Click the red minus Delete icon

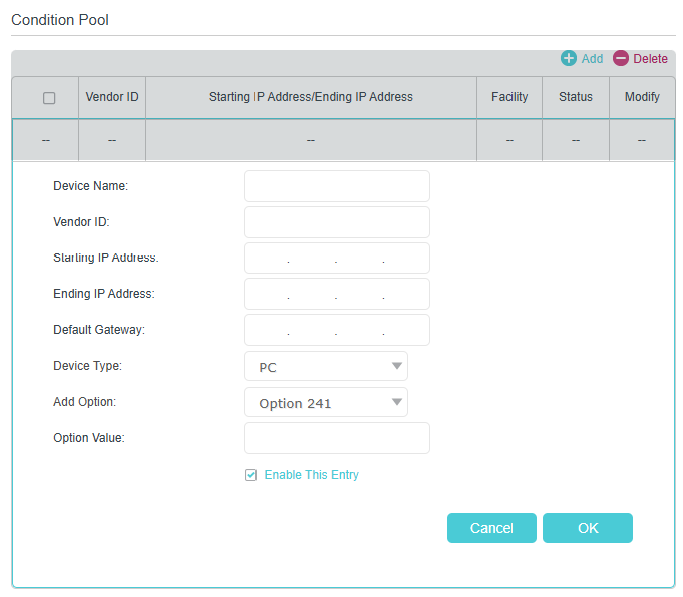tap(621, 58)
